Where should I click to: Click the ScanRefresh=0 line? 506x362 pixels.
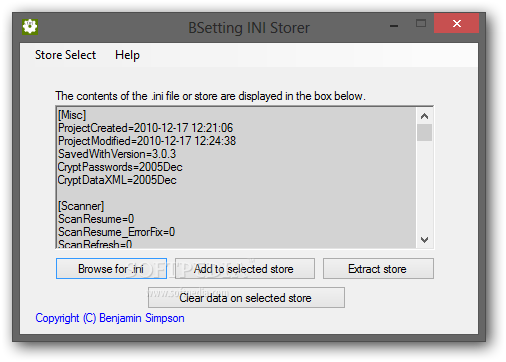point(95,244)
